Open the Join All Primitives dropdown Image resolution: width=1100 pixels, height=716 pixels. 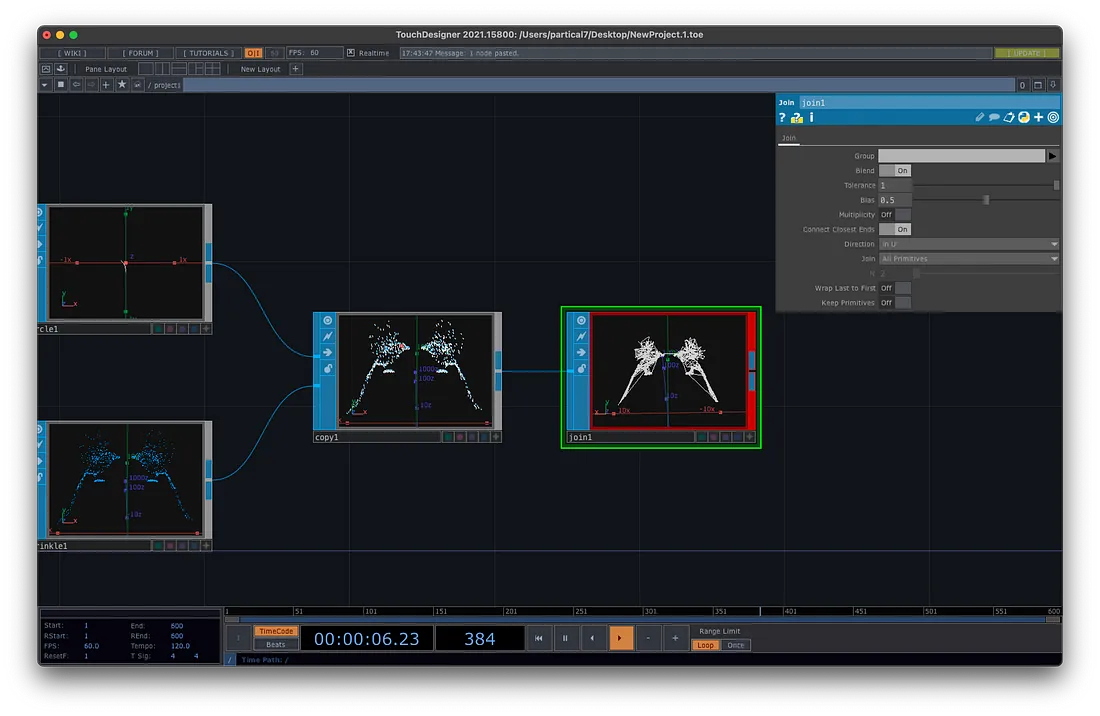click(968, 259)
